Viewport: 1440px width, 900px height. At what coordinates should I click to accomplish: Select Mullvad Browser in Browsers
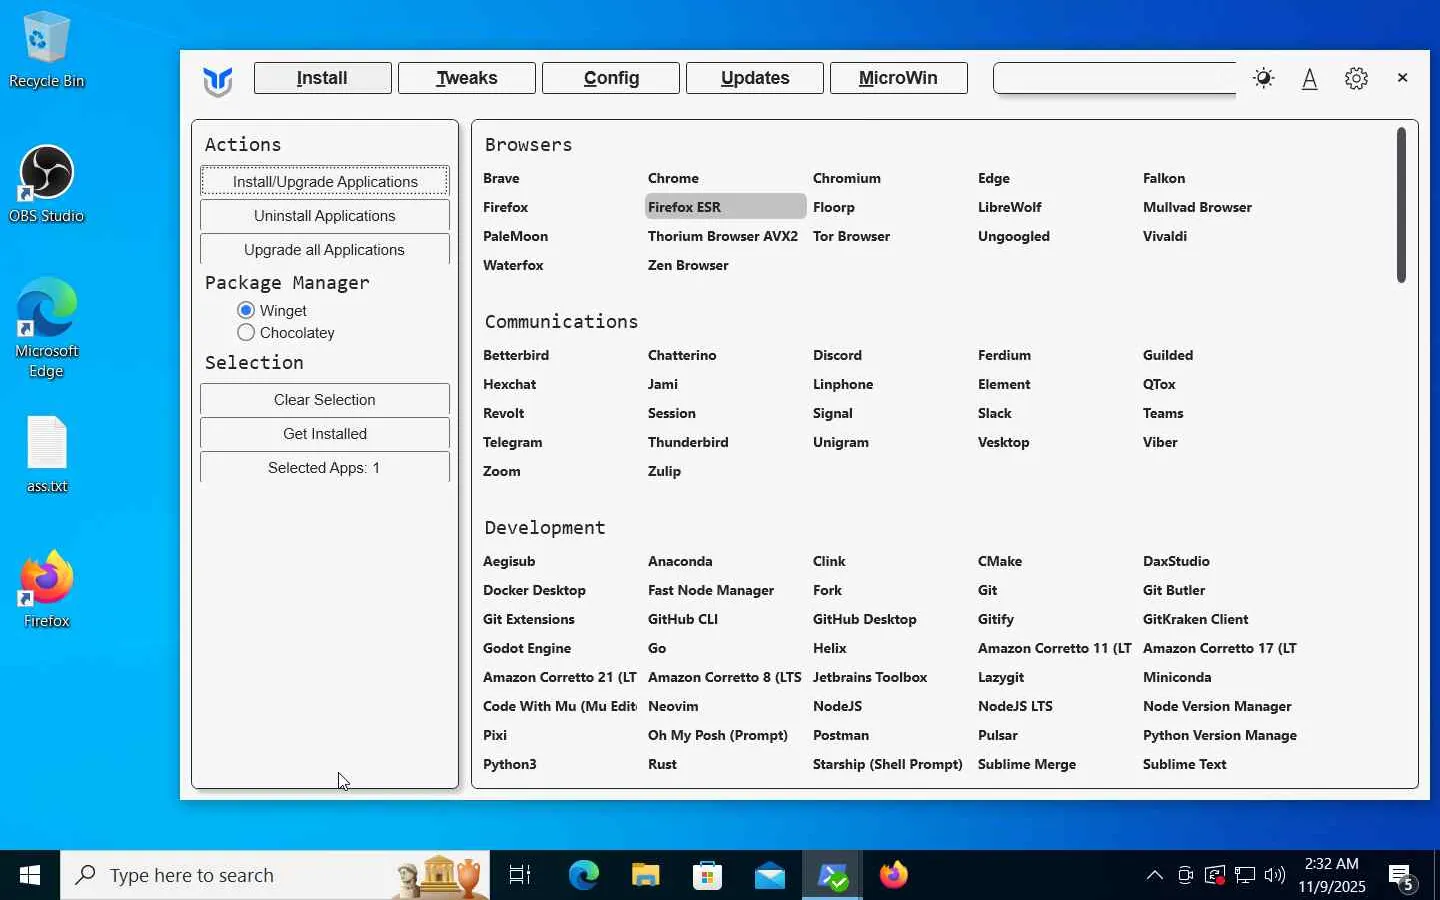pos(1197,207)
